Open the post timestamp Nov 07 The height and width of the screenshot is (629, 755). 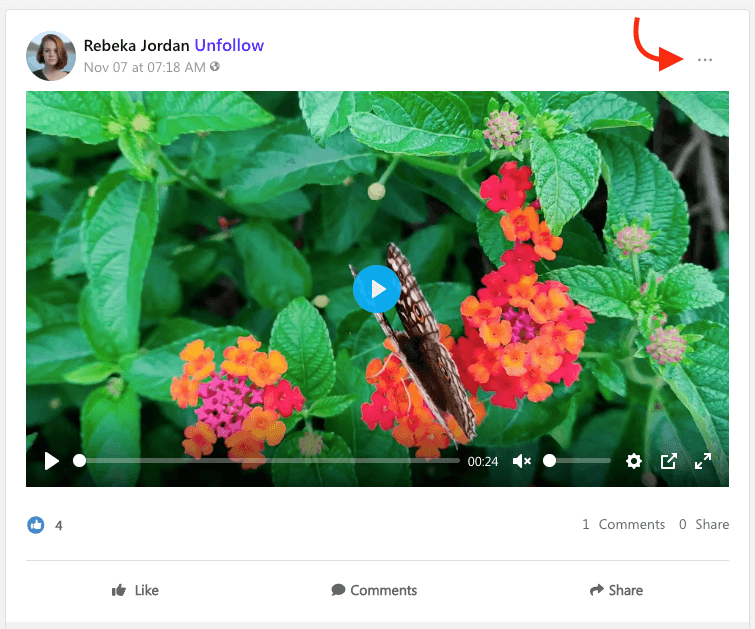[144, 68]
